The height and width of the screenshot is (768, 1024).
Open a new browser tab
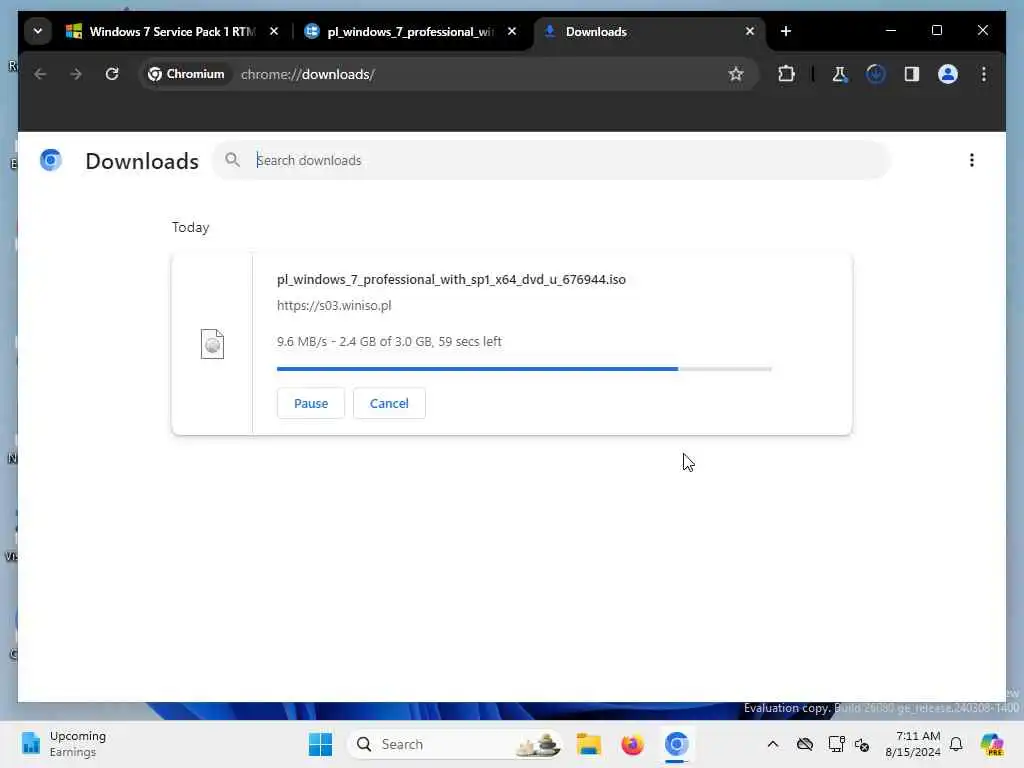click(786, 31)
